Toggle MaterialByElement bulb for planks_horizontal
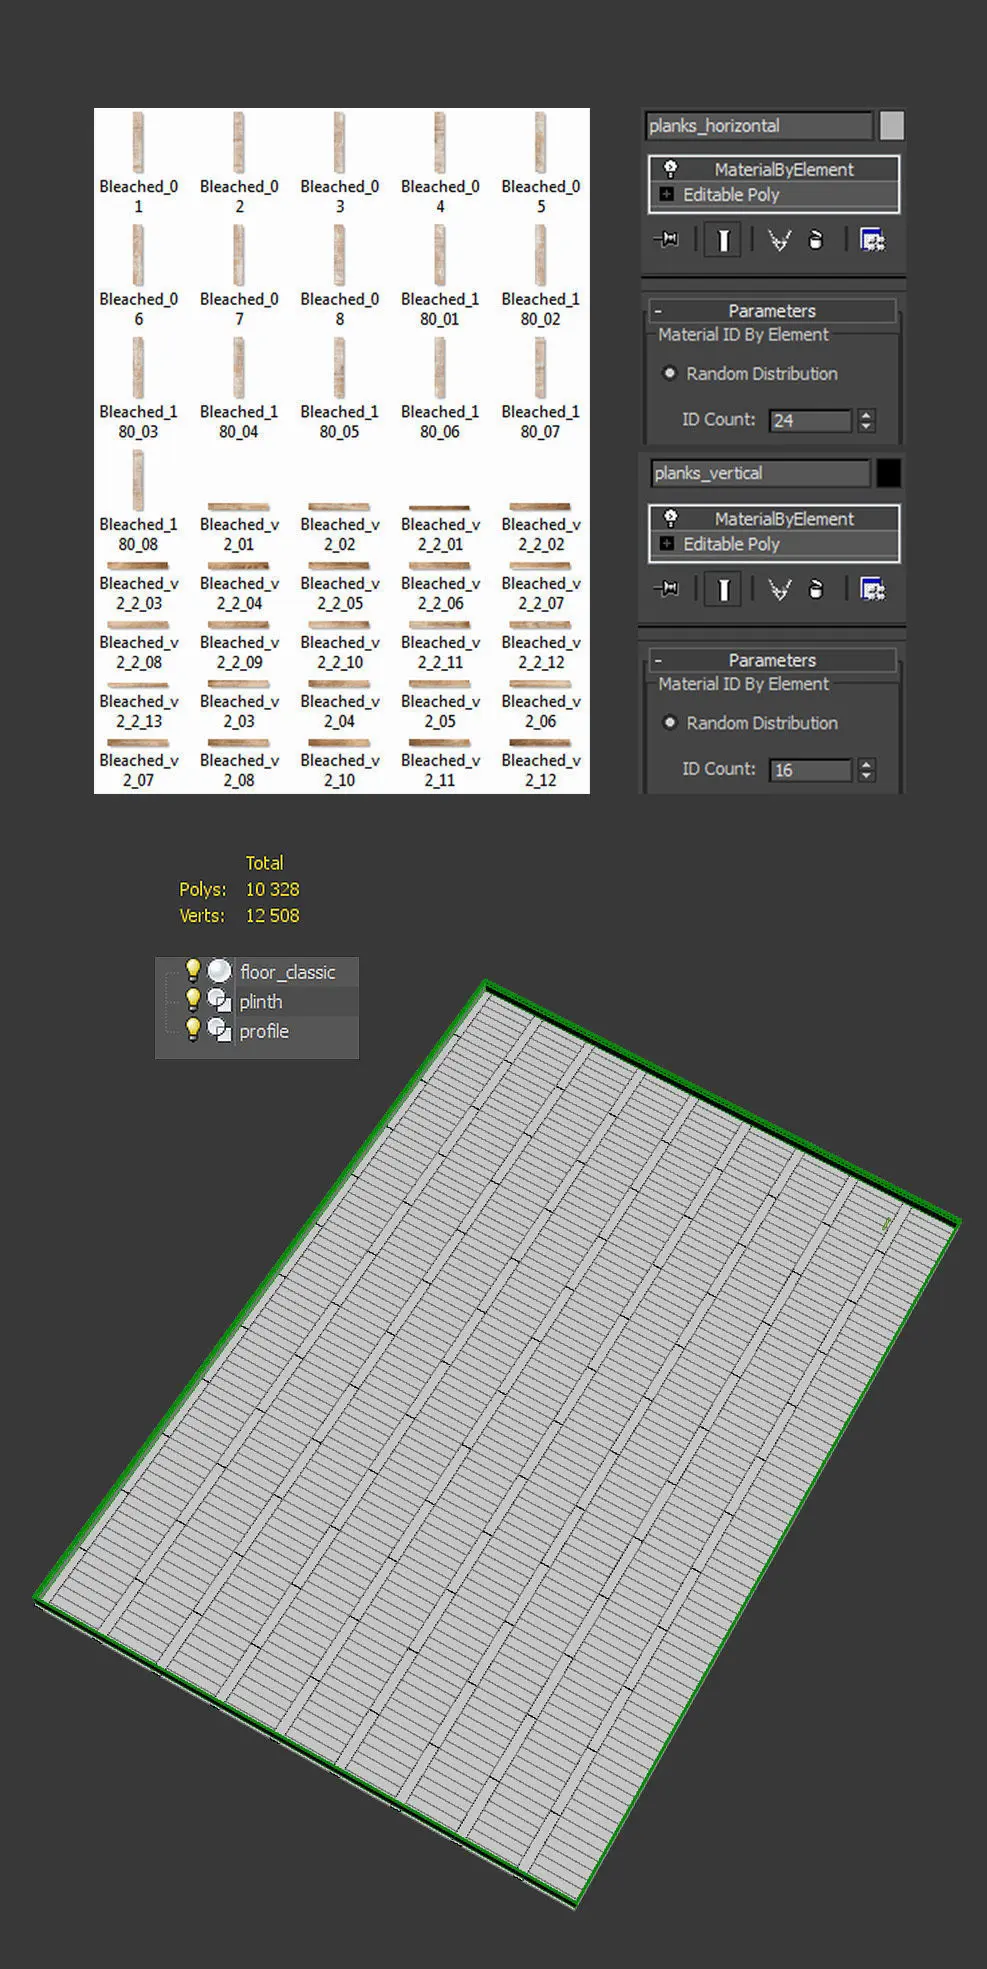This screenshot has height=1969, width=987. point(671,169)
